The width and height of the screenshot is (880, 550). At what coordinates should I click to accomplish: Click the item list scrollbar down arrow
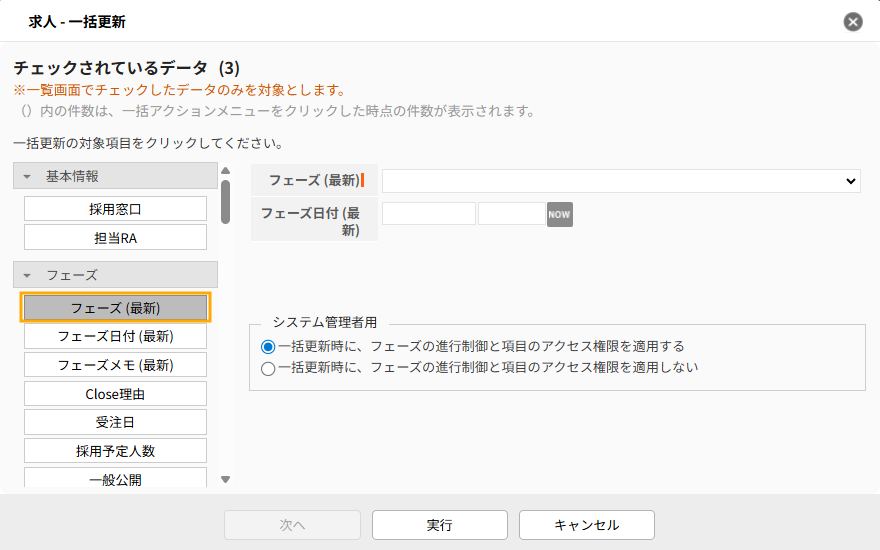point(225,480)
